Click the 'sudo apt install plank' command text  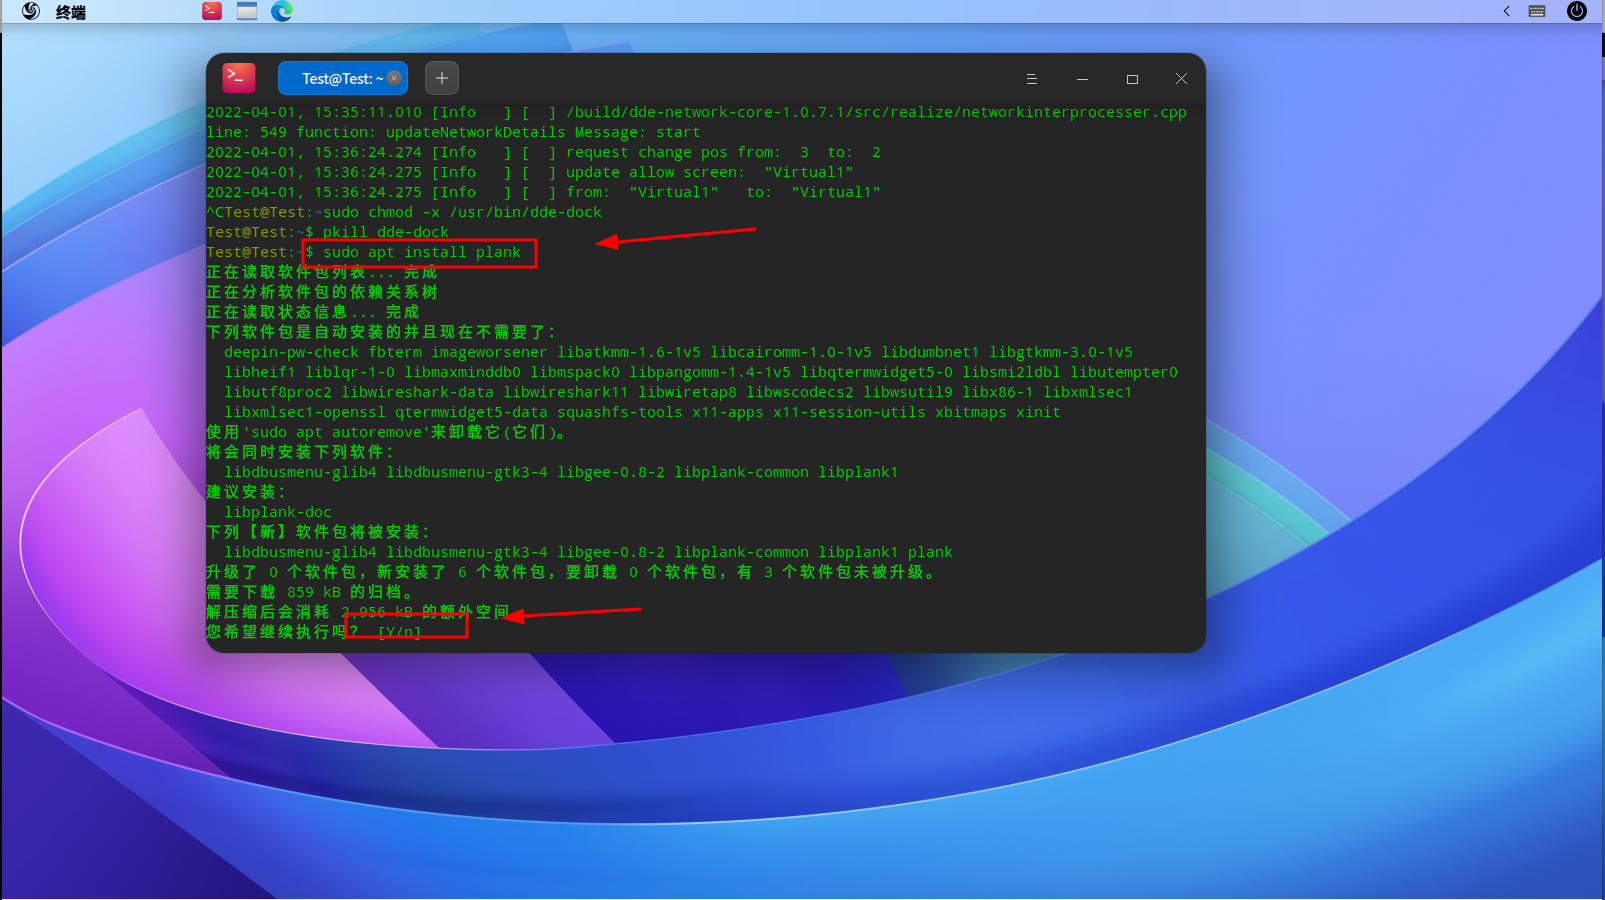point(421,252)
